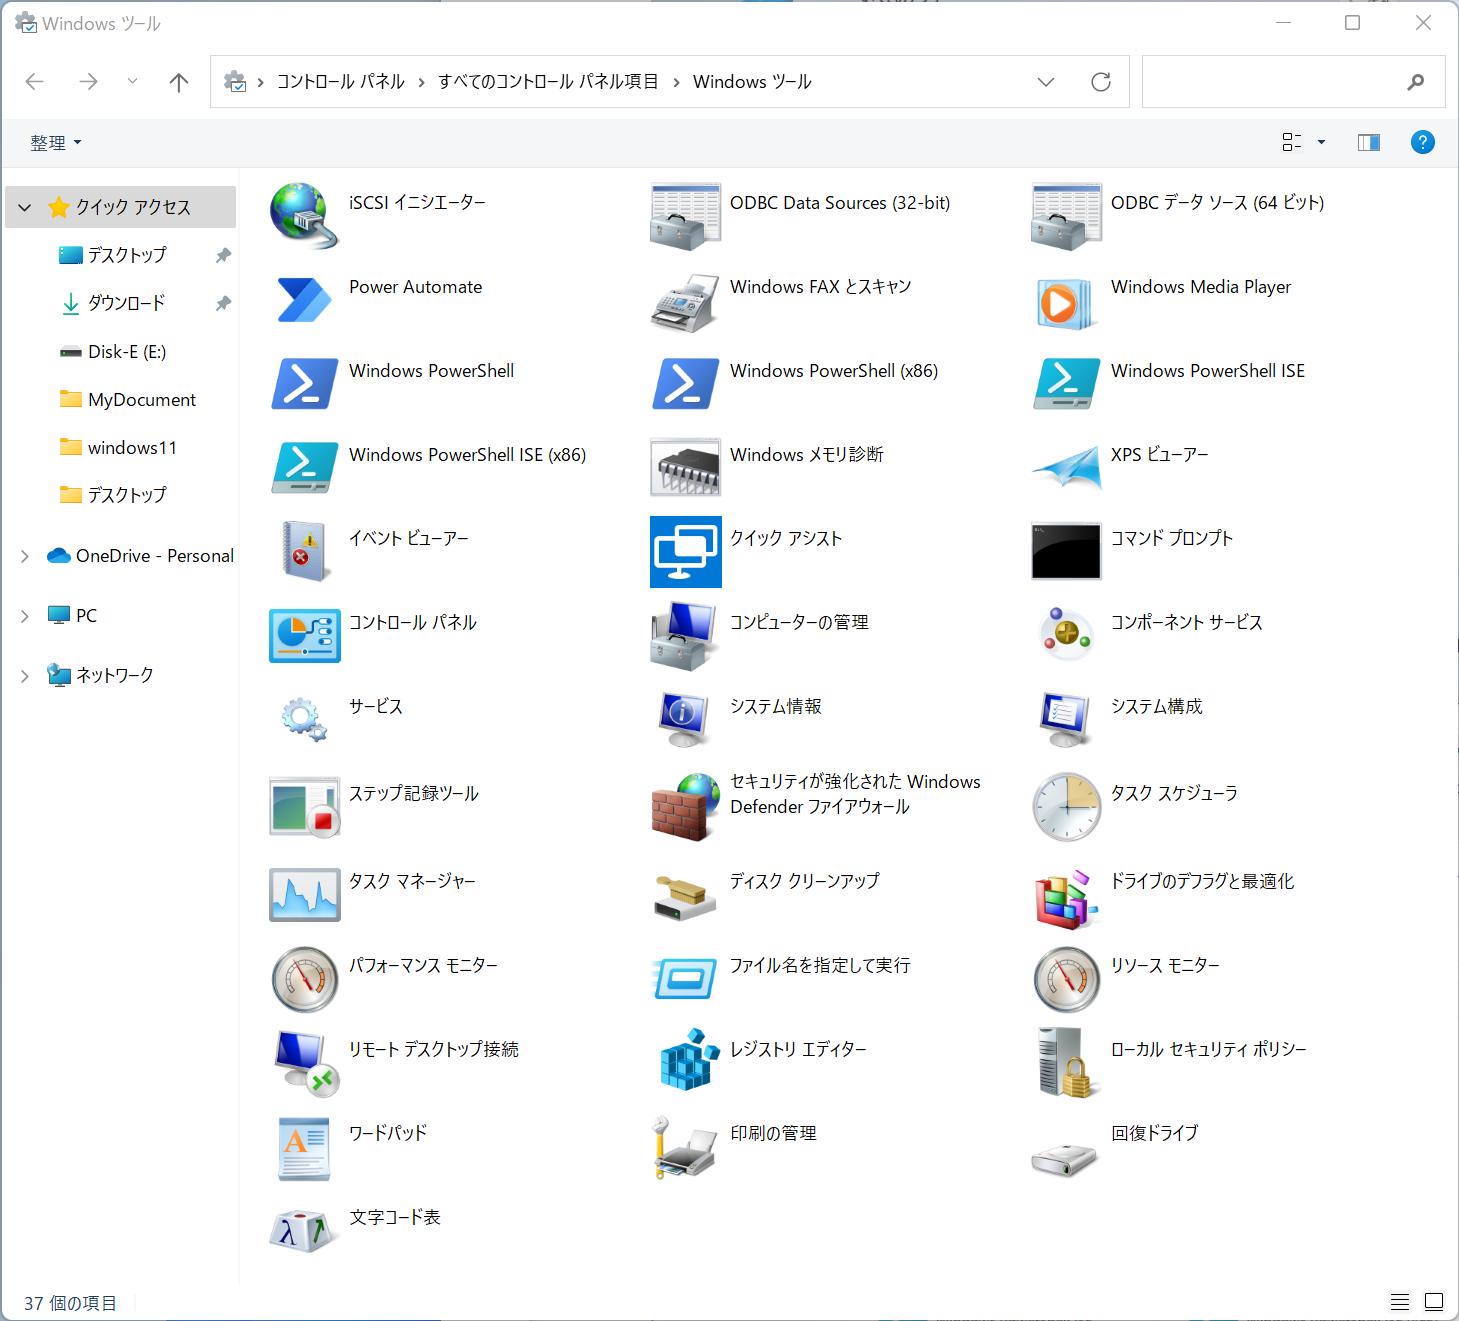Open the レジストリ エディター cubes icon
Screen dimensions: 1459x1321
(689, 1059)
